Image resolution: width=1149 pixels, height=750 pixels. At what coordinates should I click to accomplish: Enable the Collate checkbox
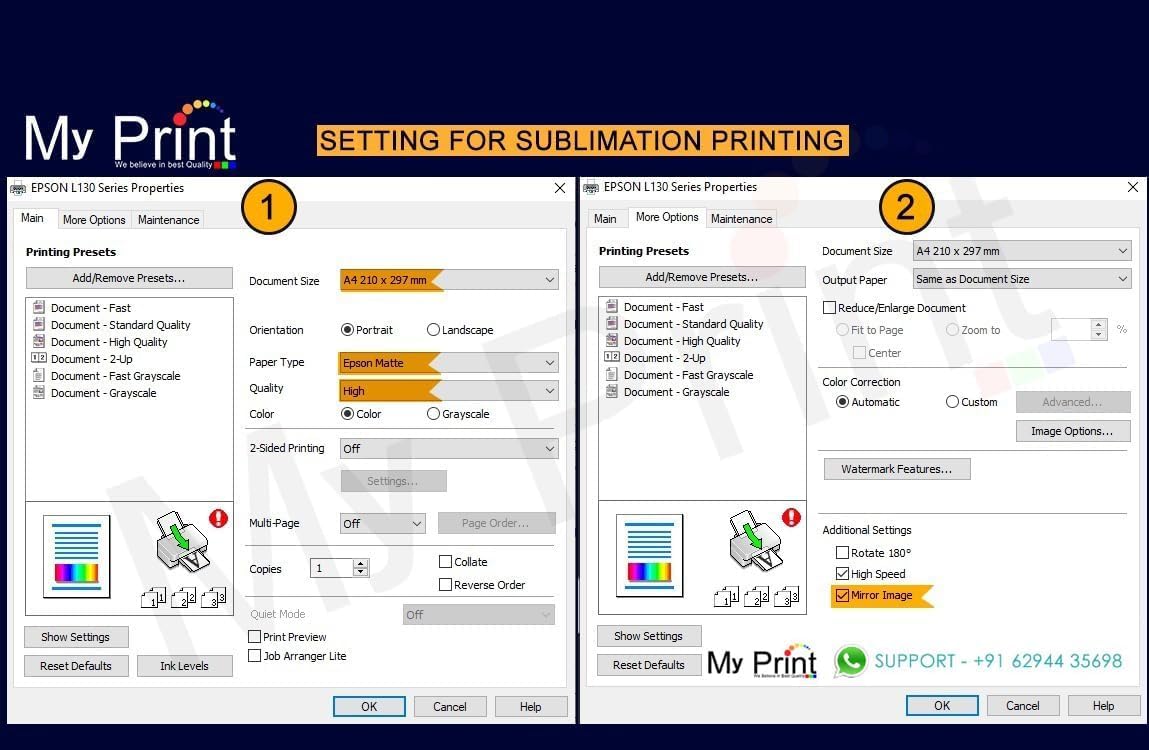tap(445, 562)
